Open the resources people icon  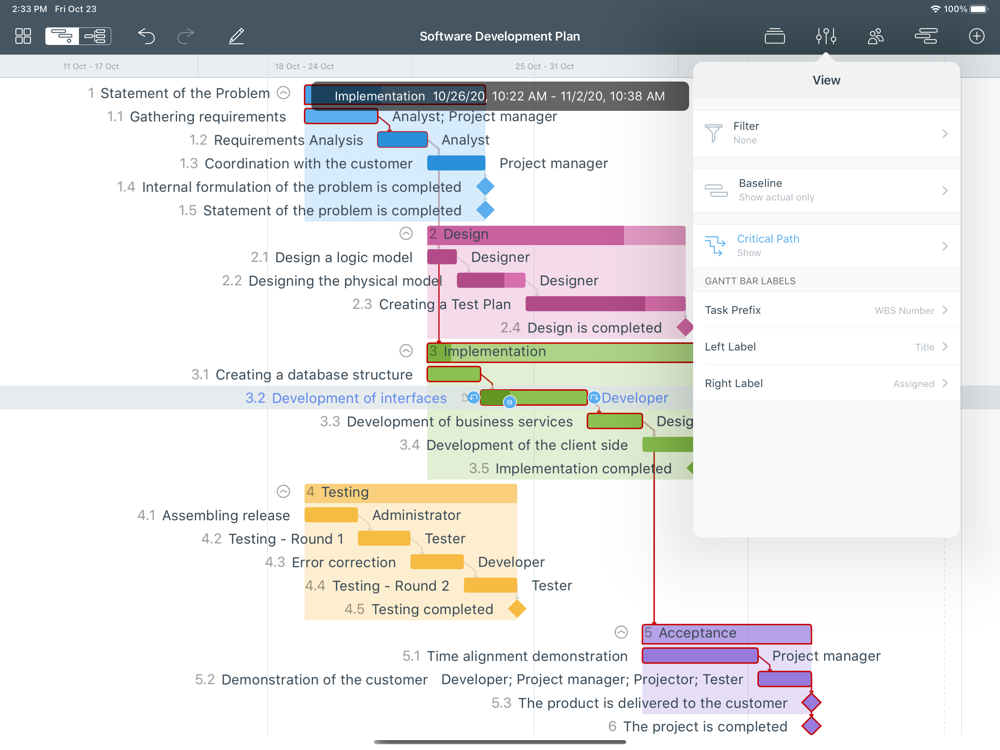click(876, 36)
